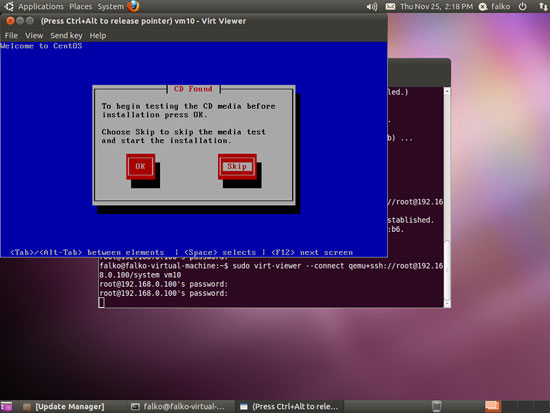
Task: Open the date and time calendar
Action: click(x=436, y=6)
